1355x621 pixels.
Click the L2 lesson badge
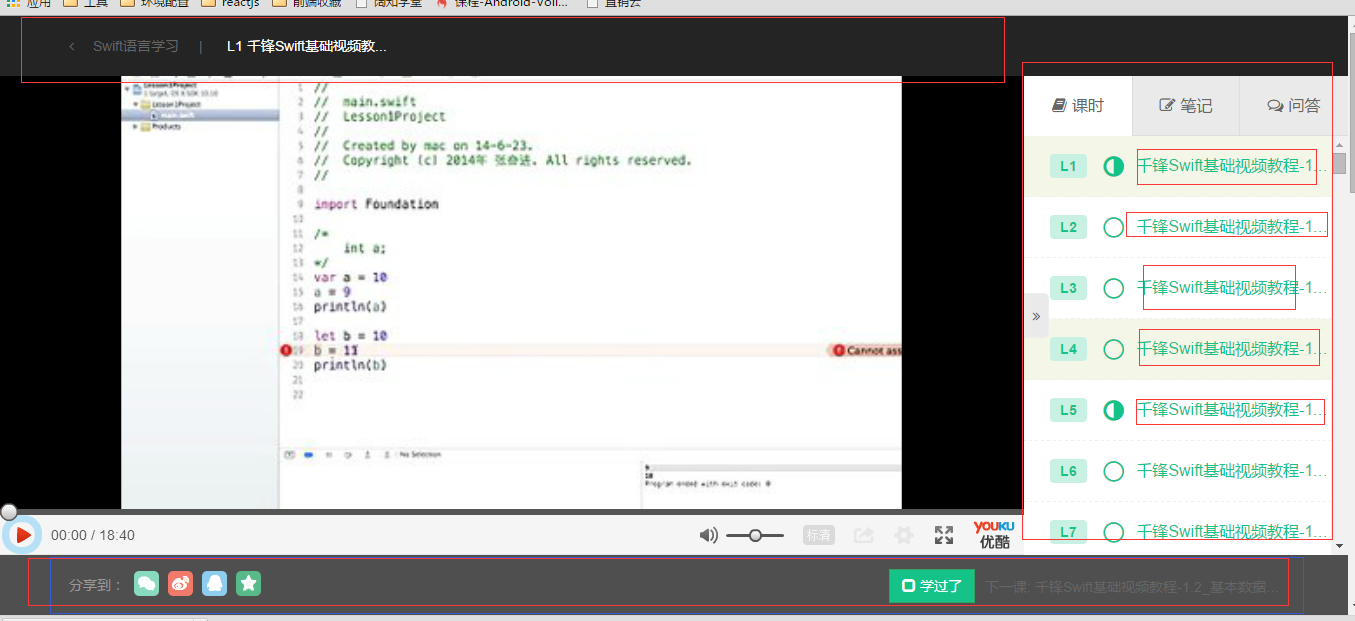1068,227
